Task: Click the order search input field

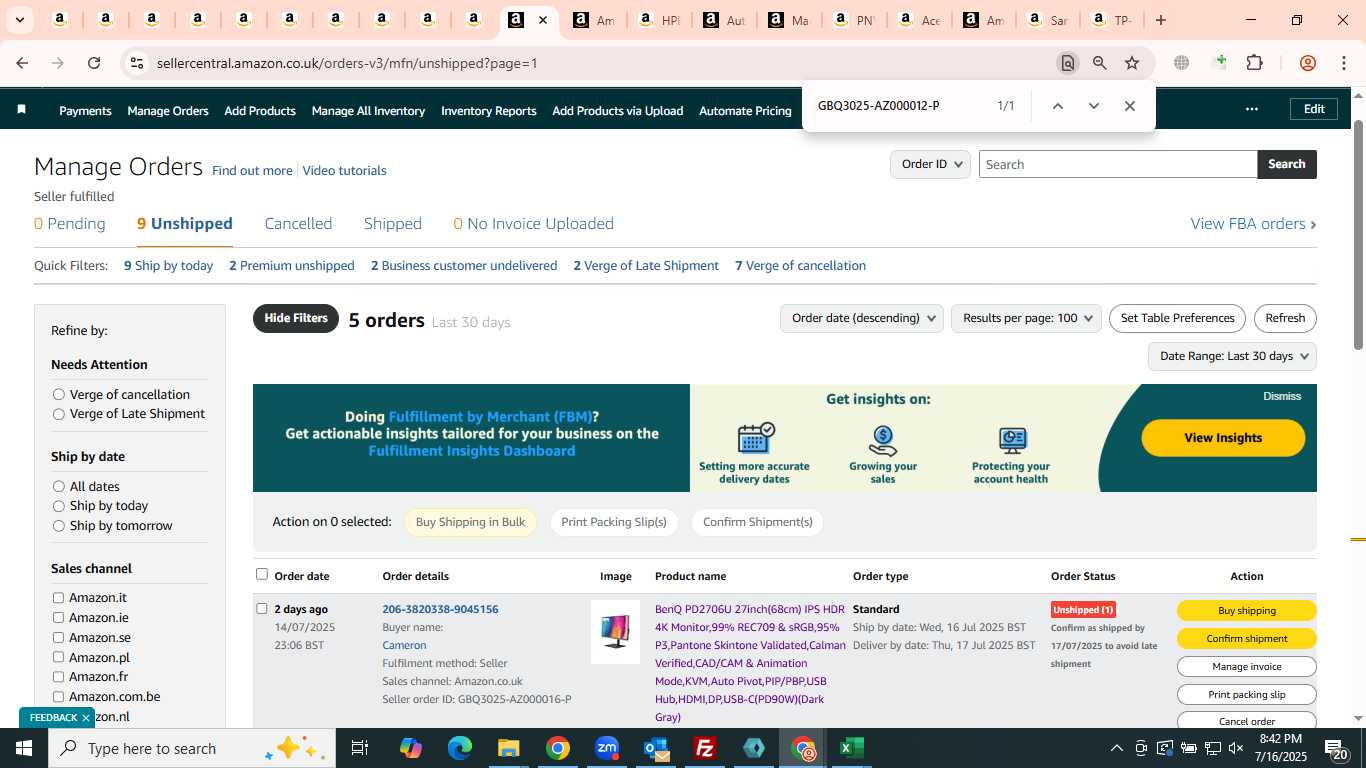Action: [x=1118, y=164]
